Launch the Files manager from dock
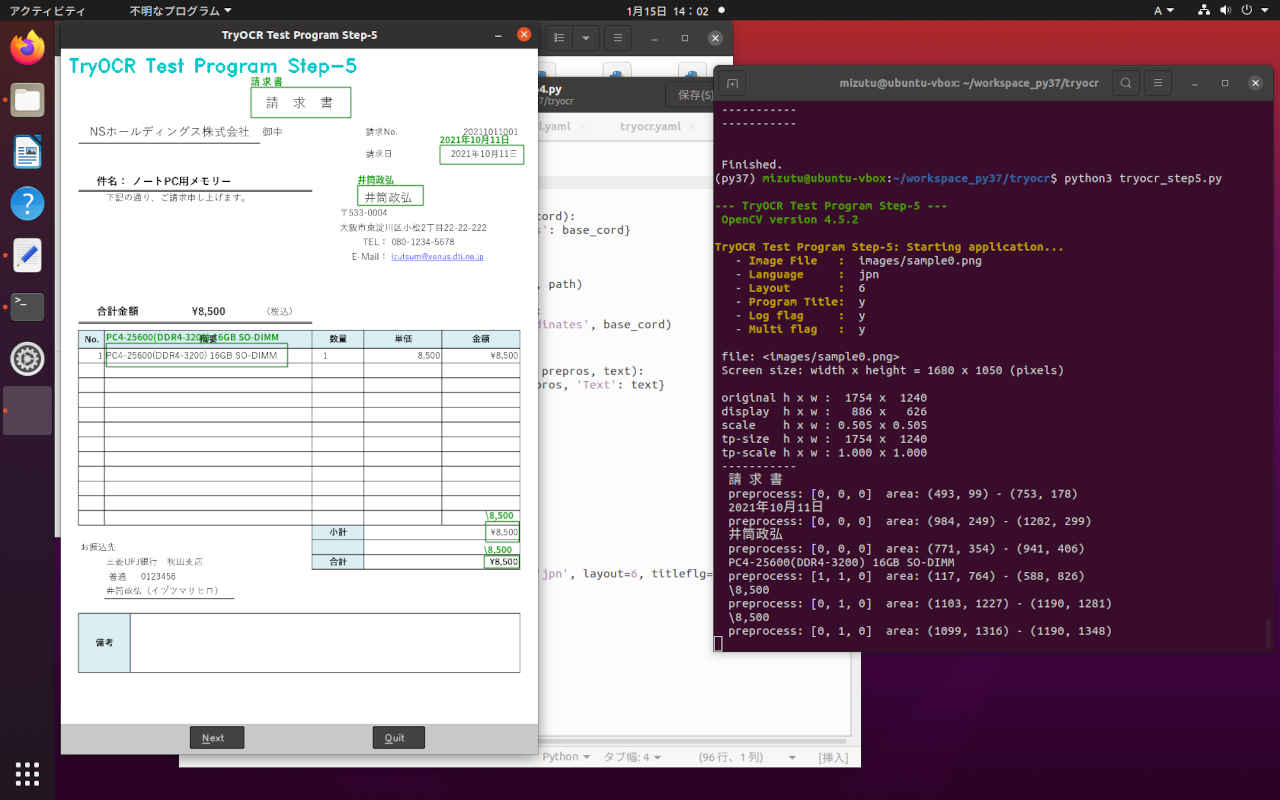This screenshot has width=1280, height=800. (x=27, y=100)
